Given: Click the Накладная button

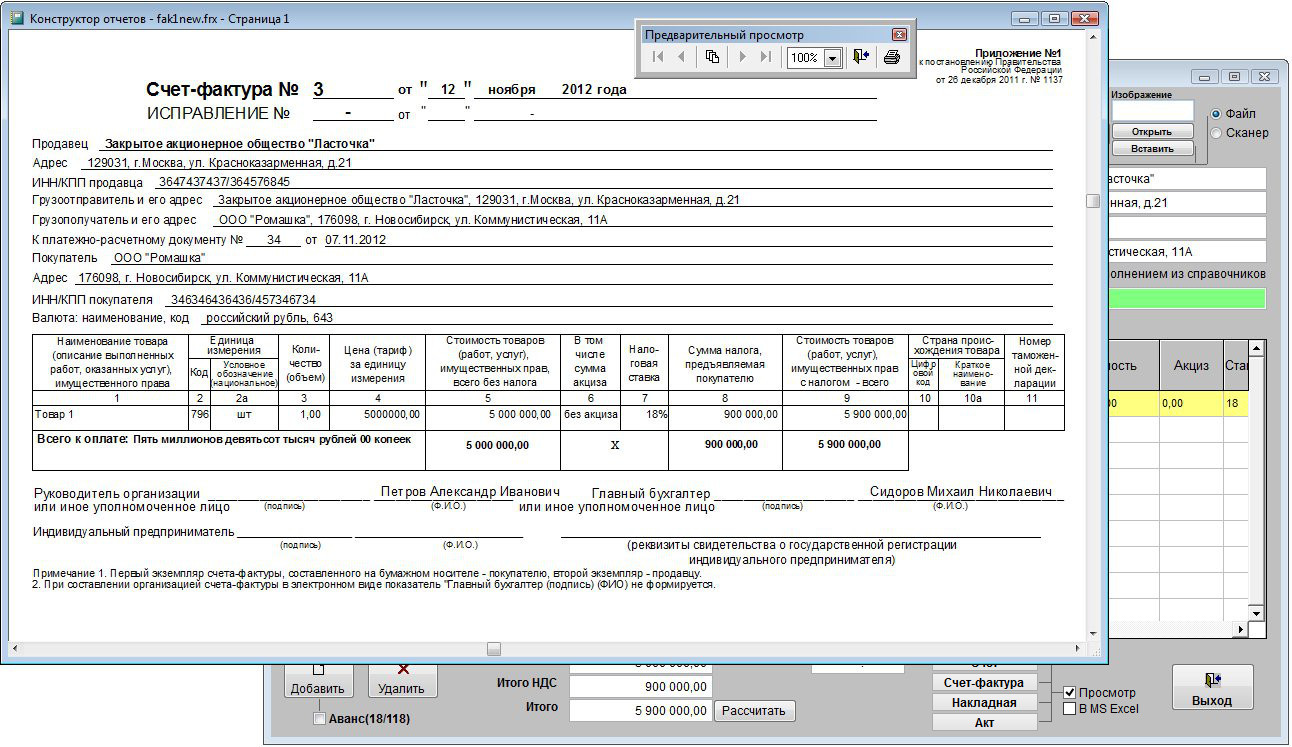Looking at the screenshot, I should point(983,702).
